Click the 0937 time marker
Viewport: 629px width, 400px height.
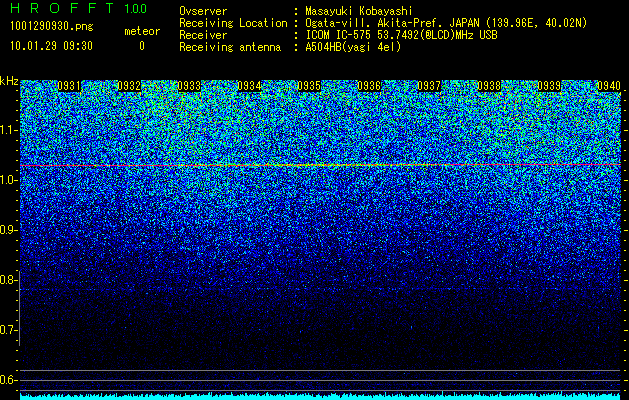pos(429,86)
